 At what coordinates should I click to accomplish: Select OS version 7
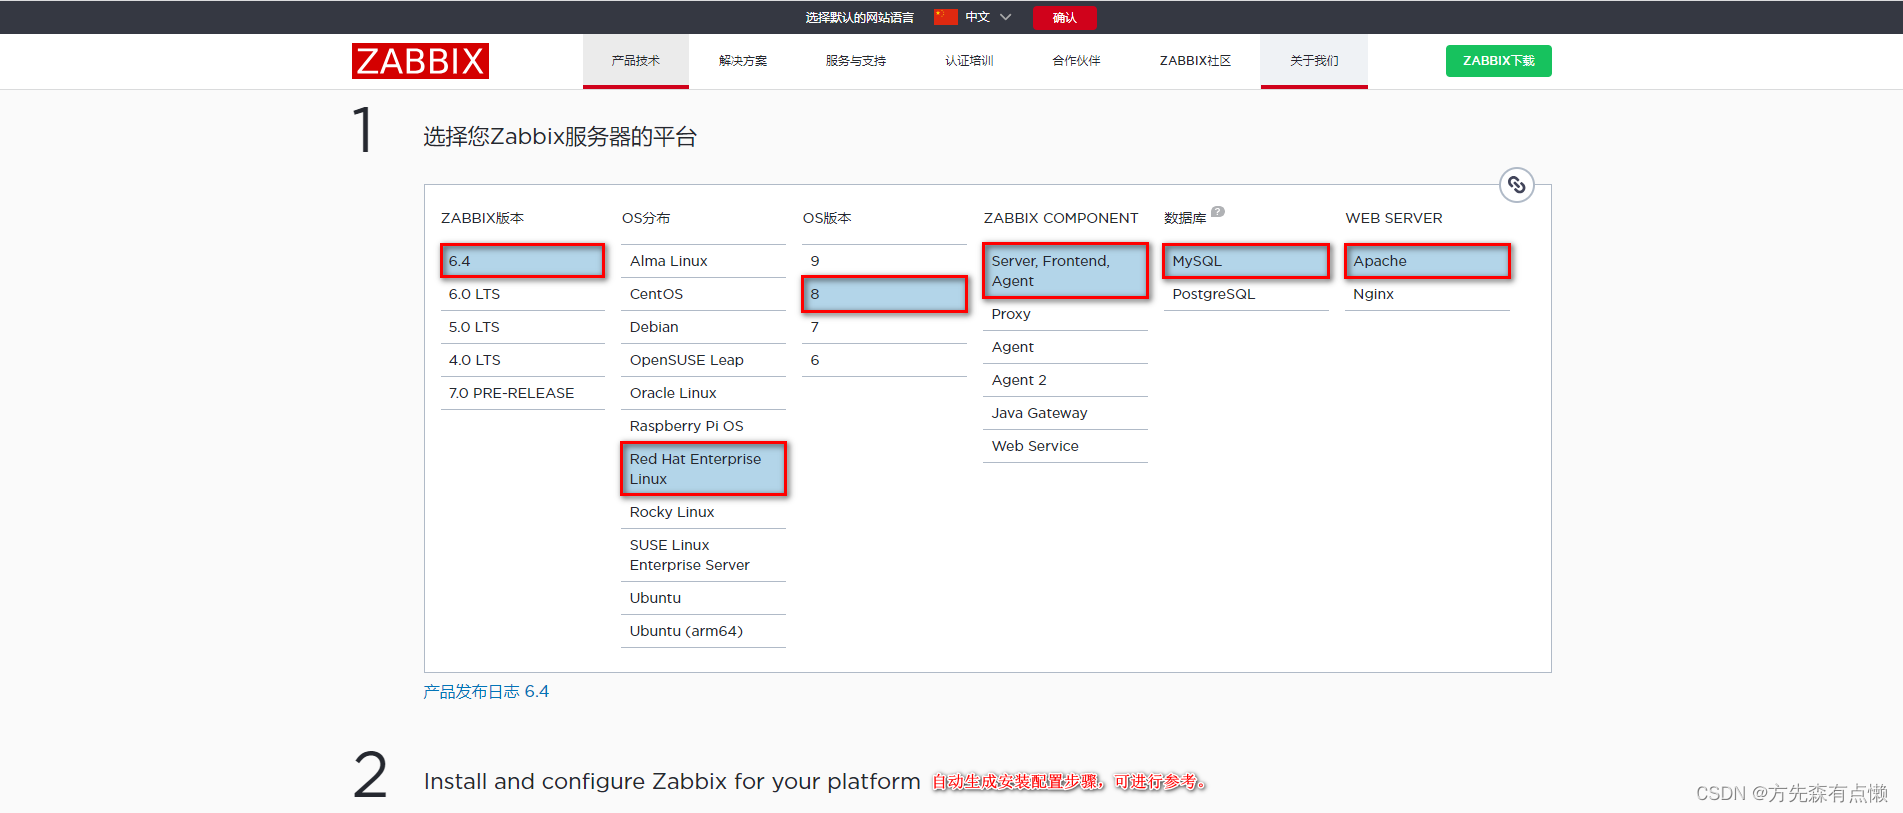click(x=884, y=327)
